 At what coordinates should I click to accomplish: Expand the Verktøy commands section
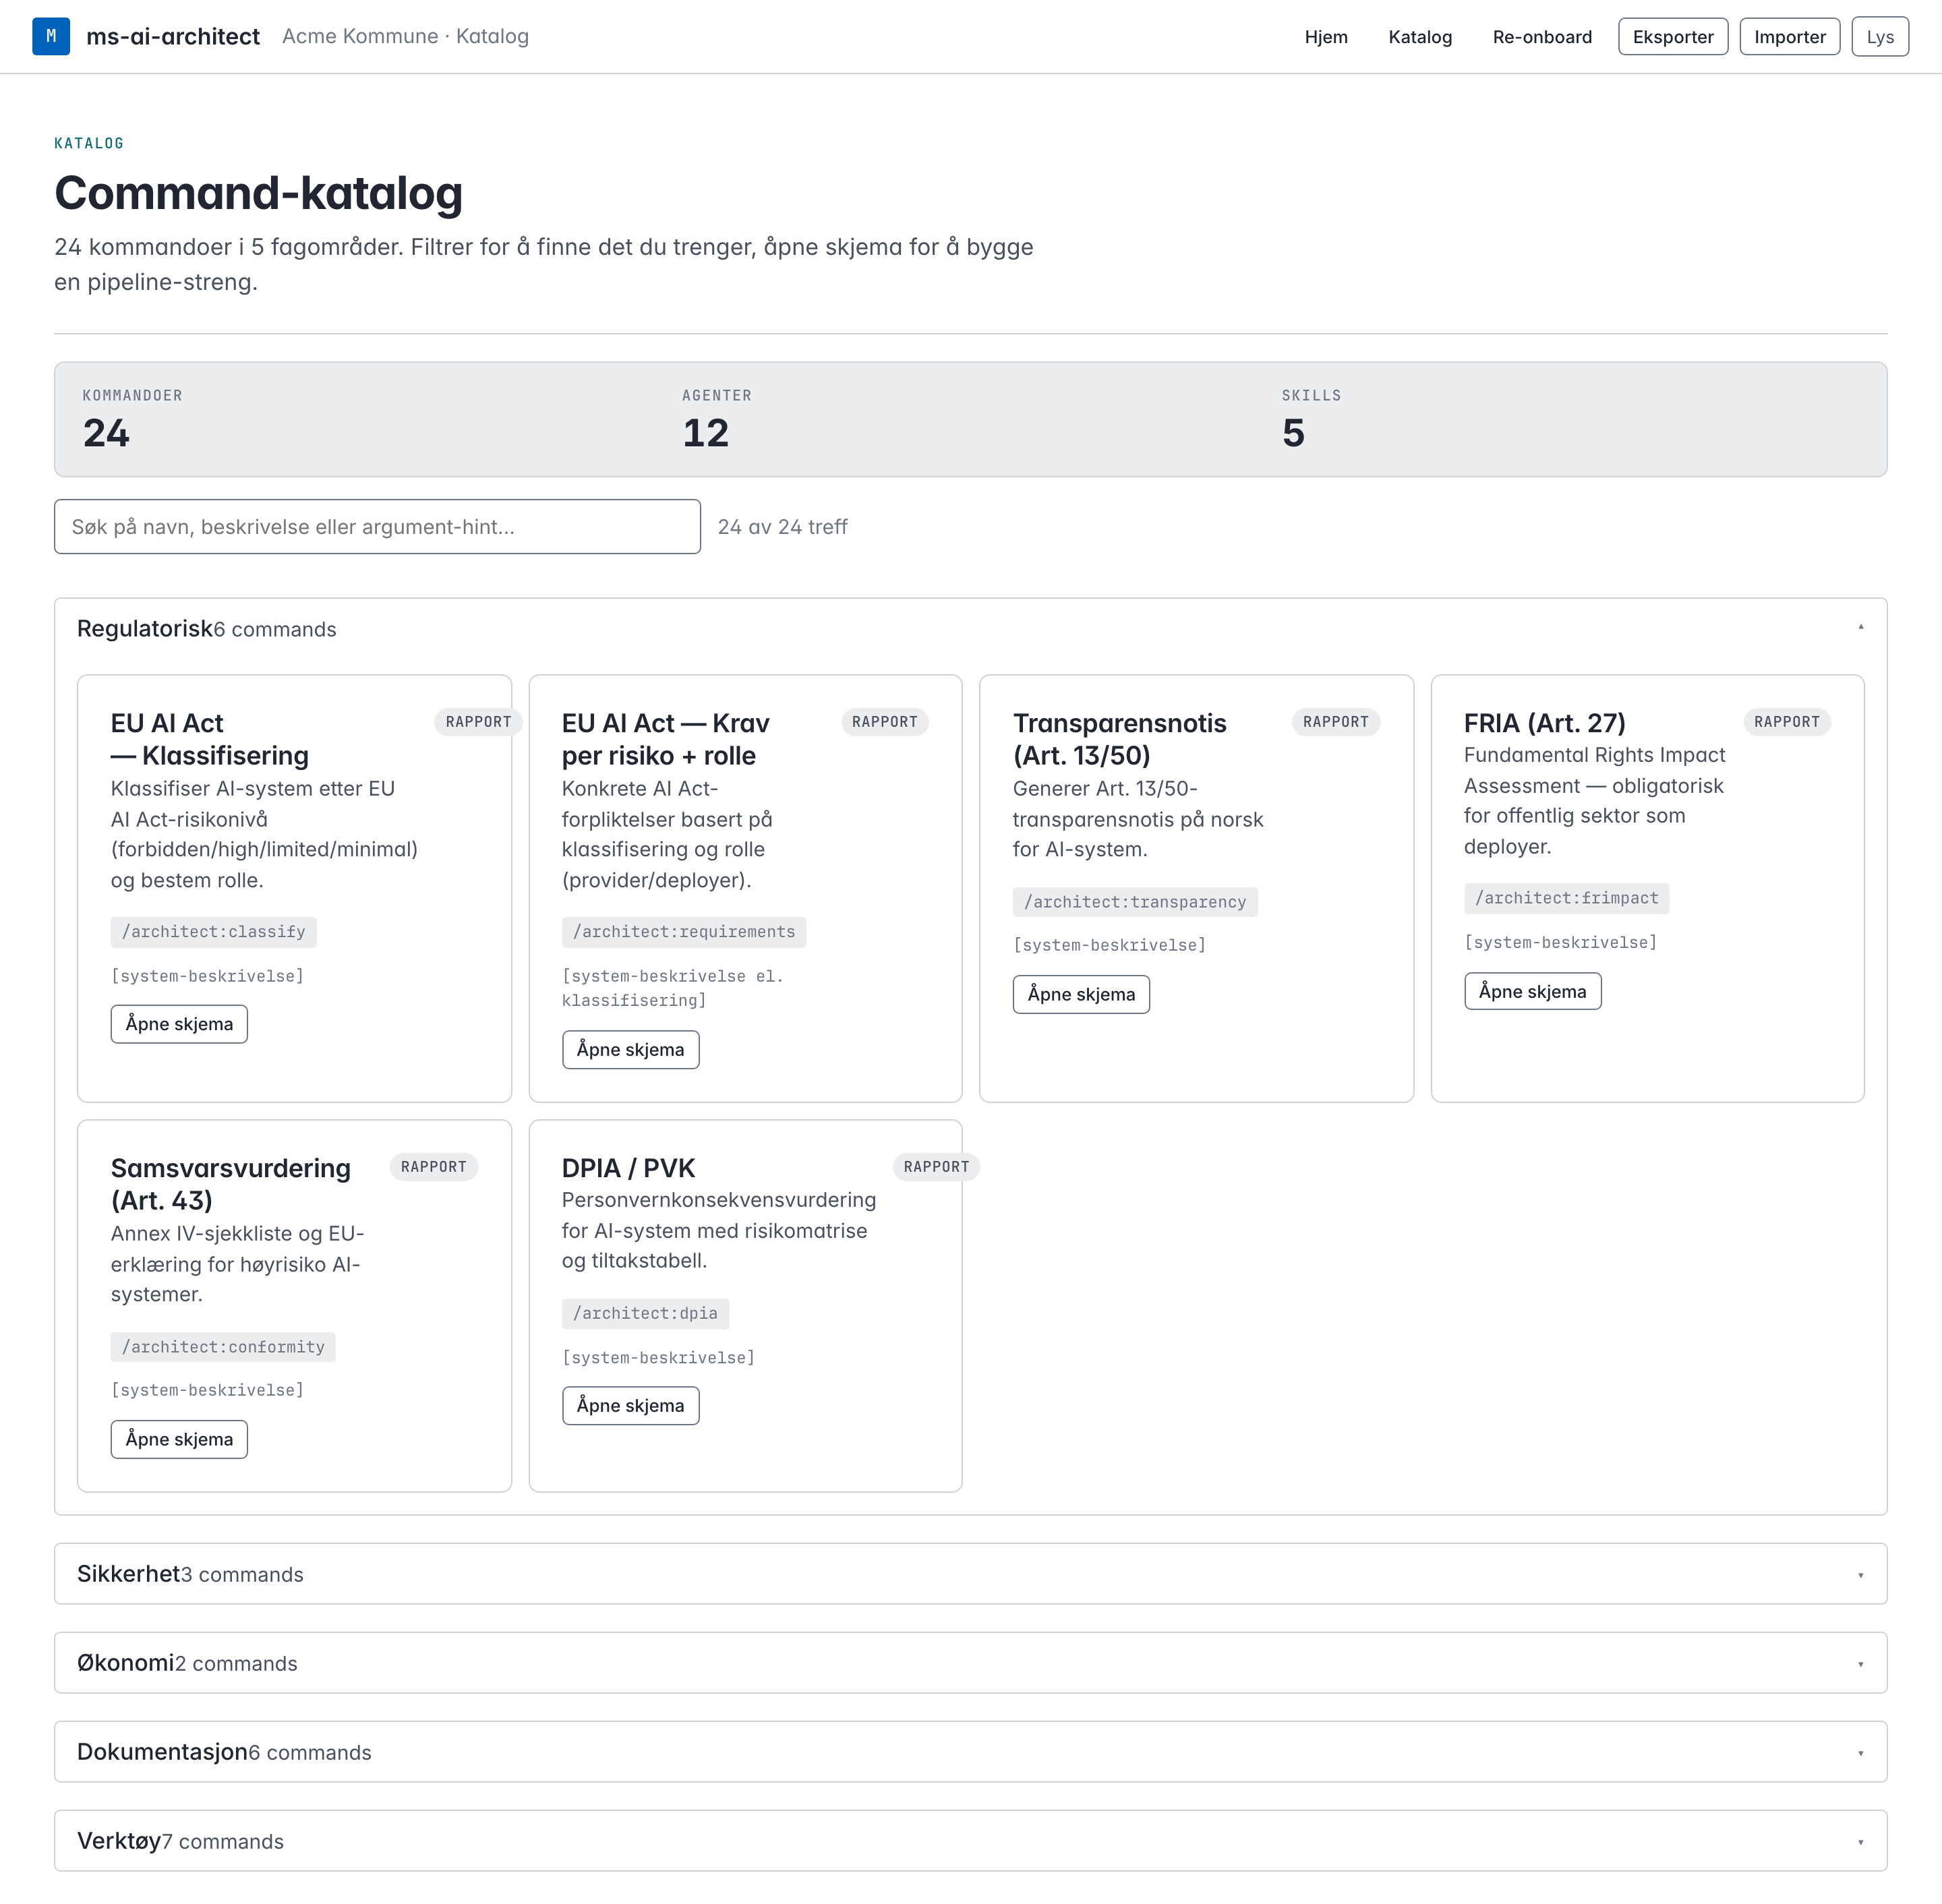pos(970,1840)
